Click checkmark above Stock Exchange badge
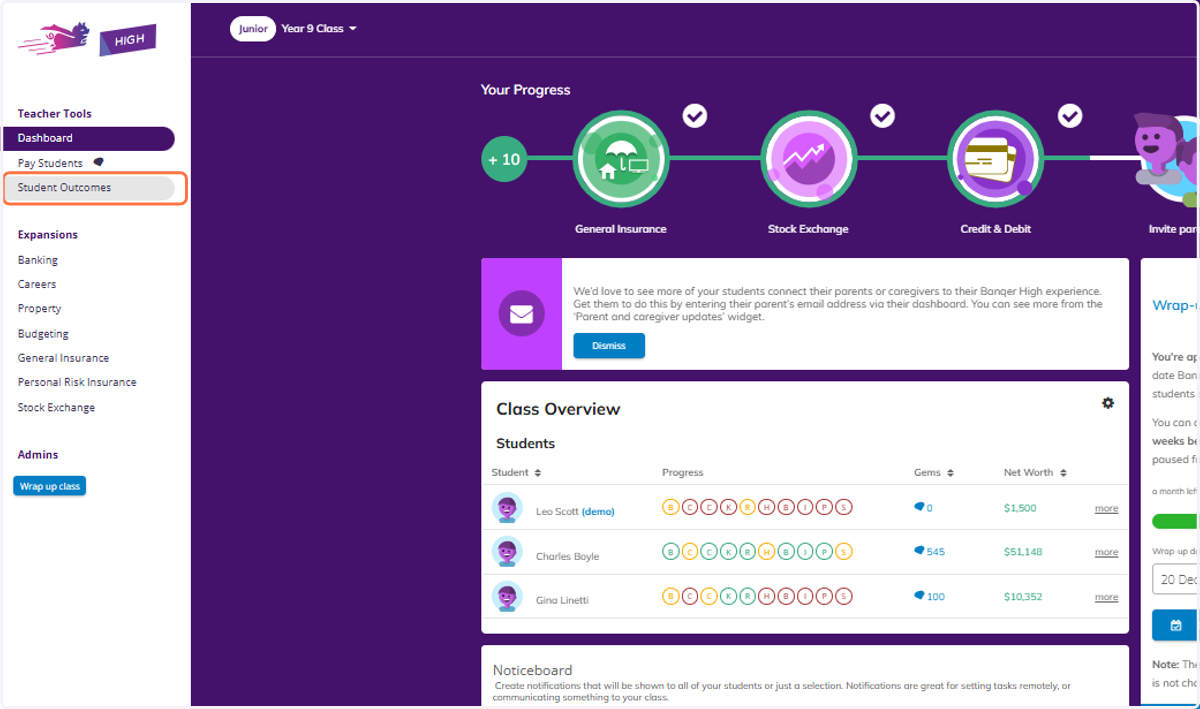1200x709 pixels. click(x=882, y=116)
